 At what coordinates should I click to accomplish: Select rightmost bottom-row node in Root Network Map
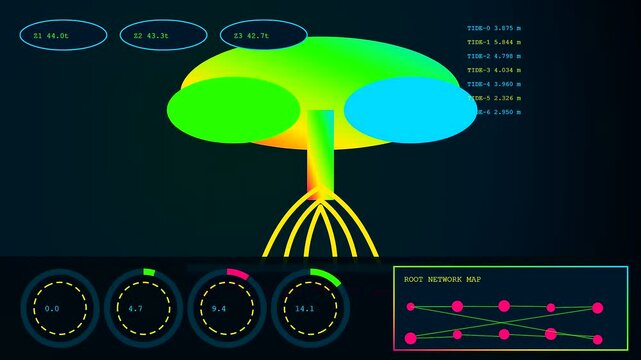(x=598, y=339)
